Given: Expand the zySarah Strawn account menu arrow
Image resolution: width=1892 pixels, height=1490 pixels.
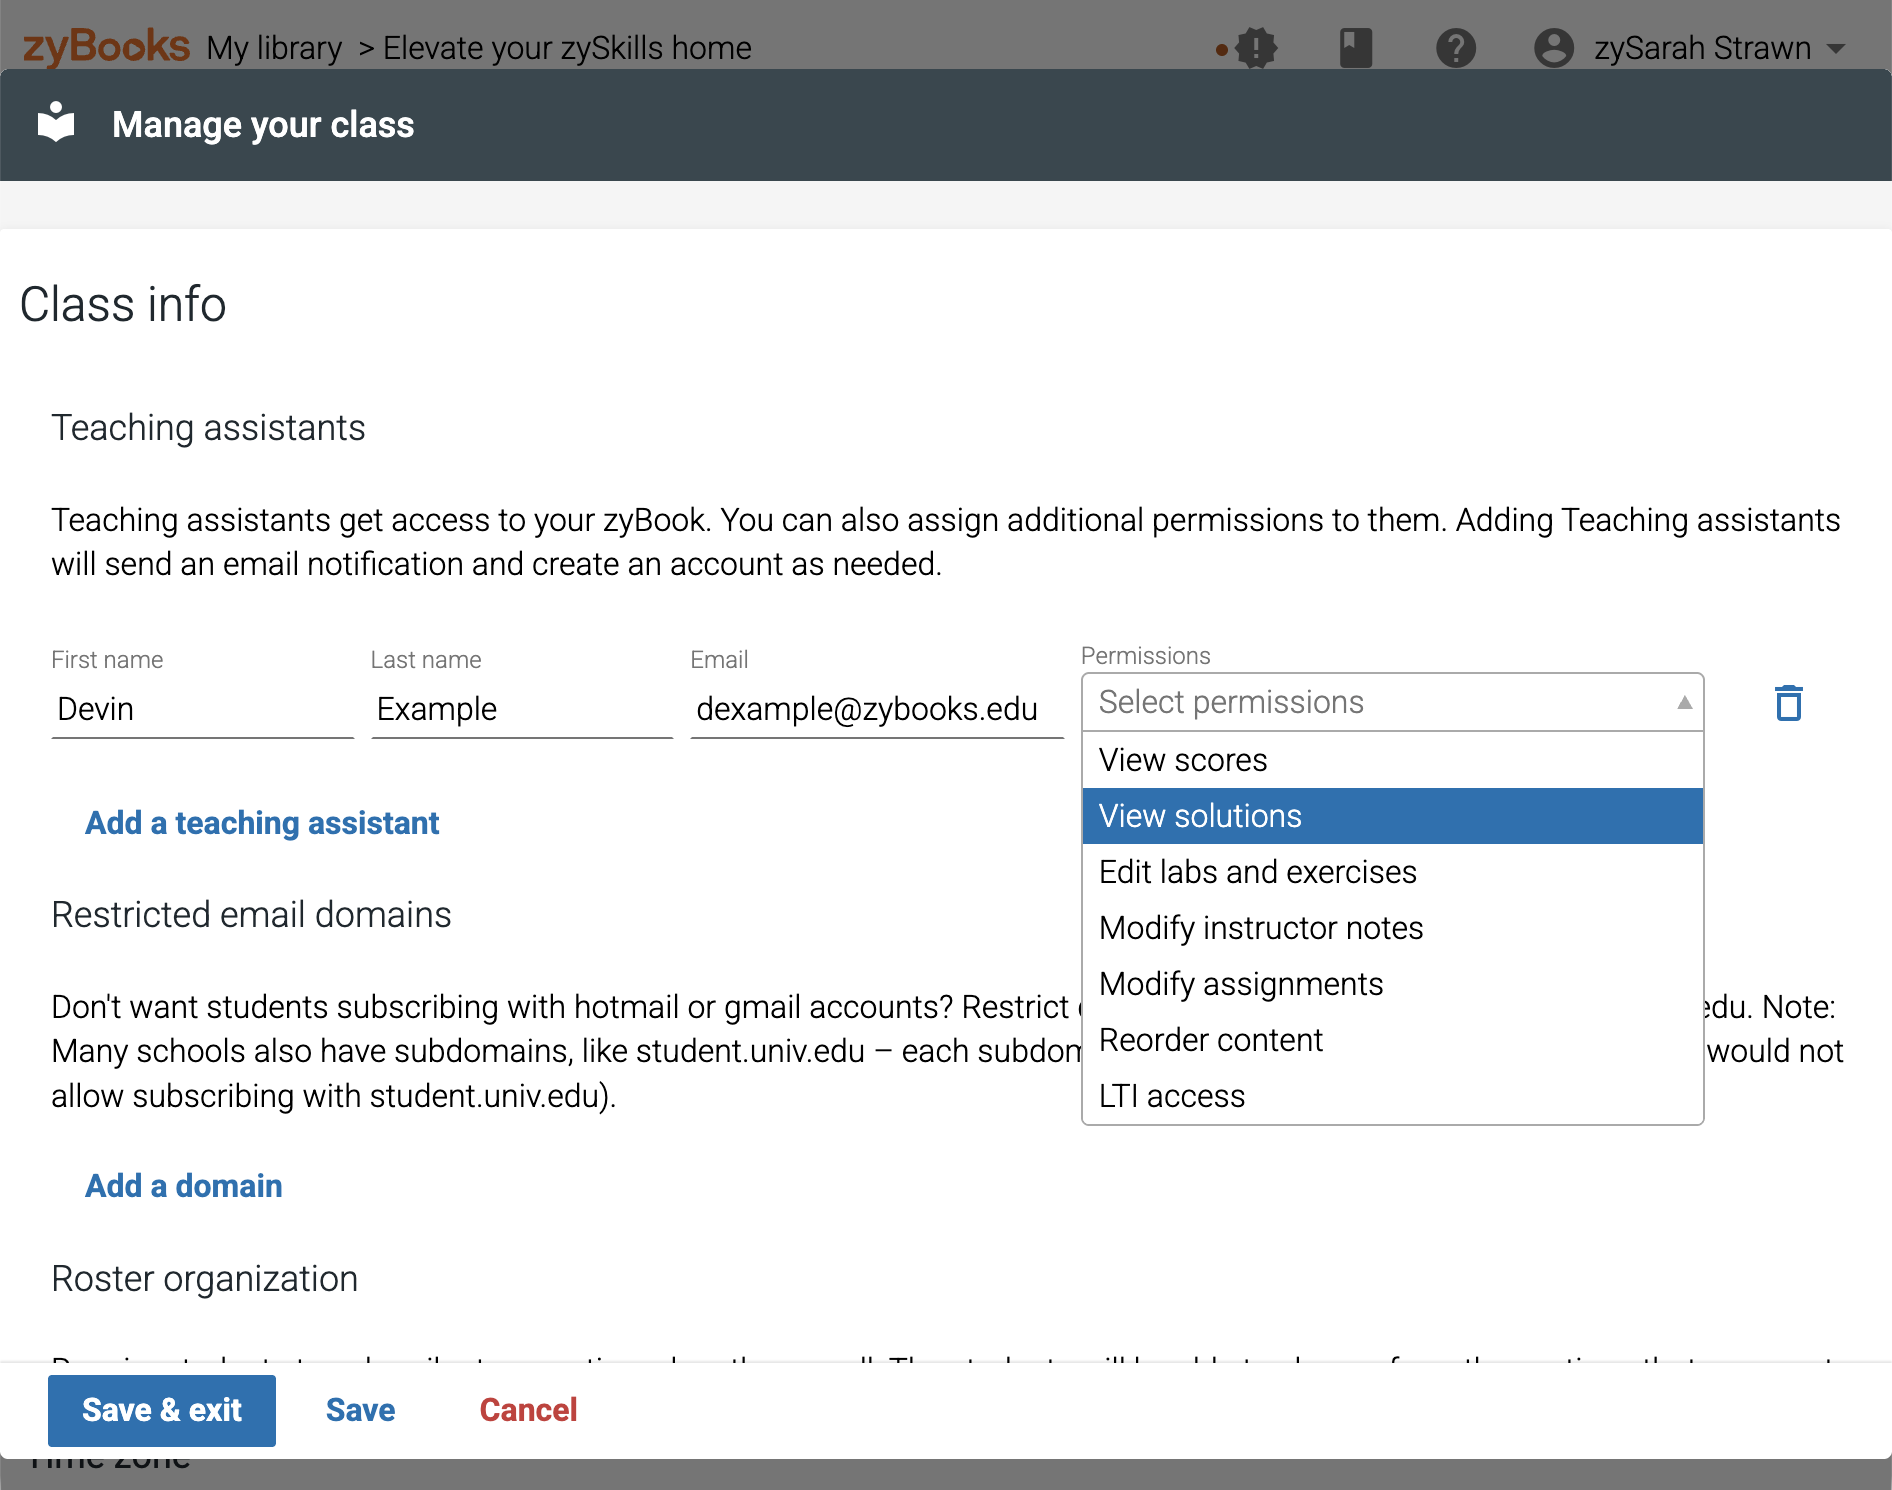Looking at the screenshot, I should pyautogui.click(x=1836, y=48).
